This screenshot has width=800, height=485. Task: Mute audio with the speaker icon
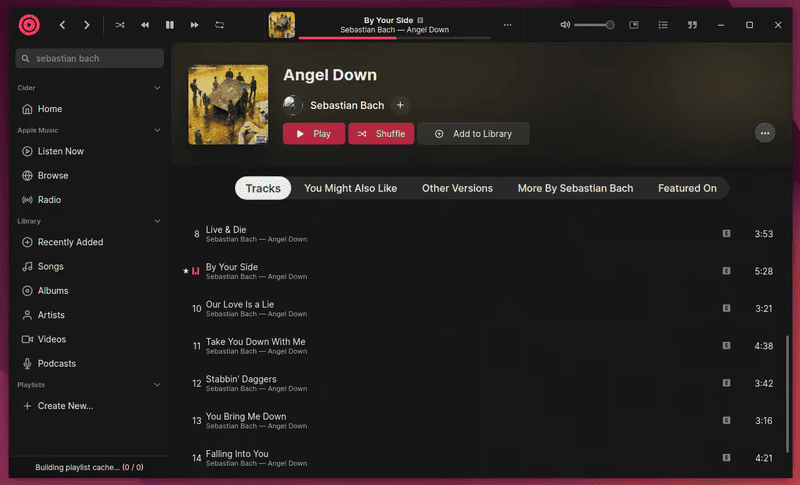tap(565, 24)
